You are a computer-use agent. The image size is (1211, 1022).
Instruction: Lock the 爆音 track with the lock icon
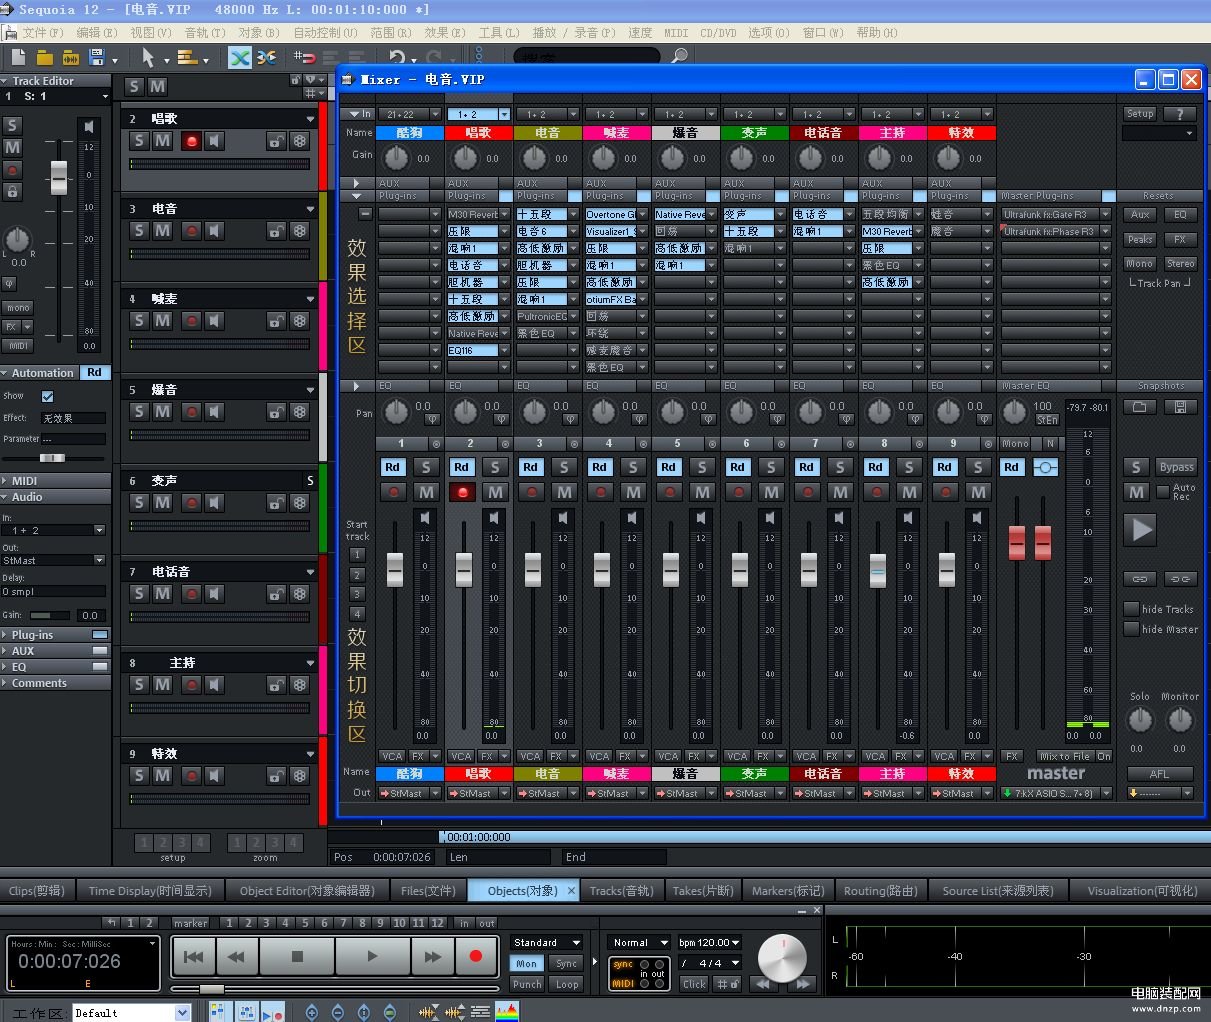point(275,412)
